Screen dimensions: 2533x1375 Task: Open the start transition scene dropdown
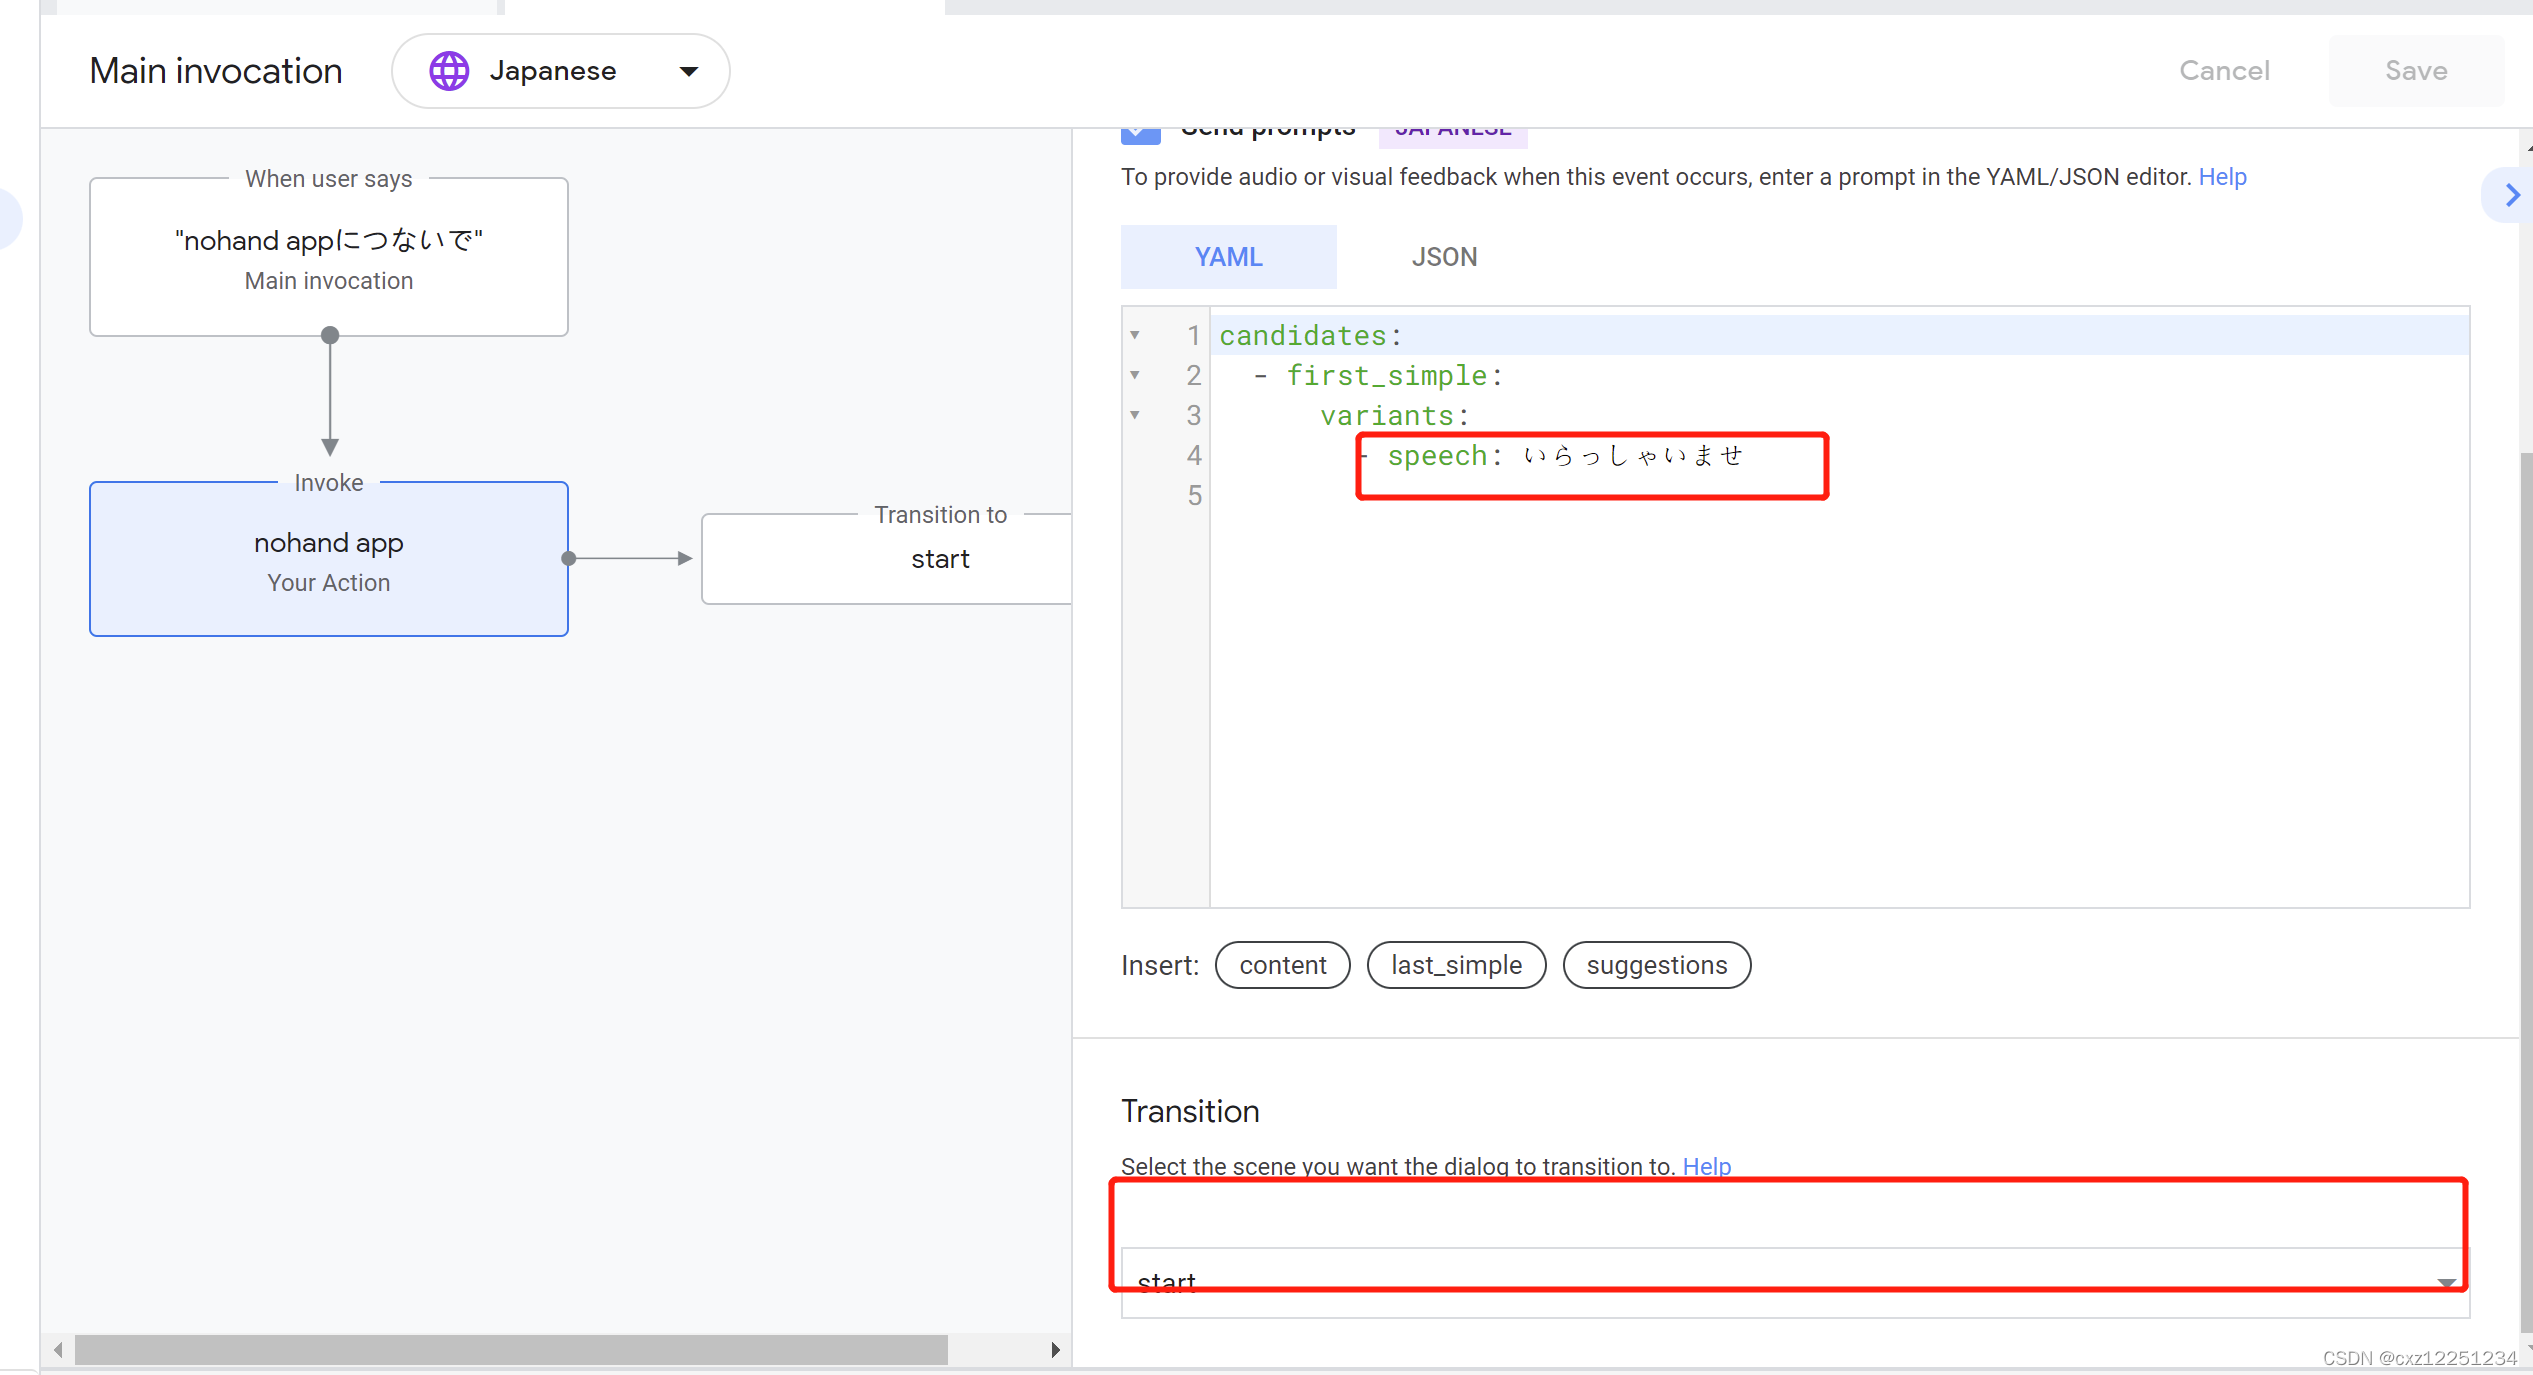1795,1282
